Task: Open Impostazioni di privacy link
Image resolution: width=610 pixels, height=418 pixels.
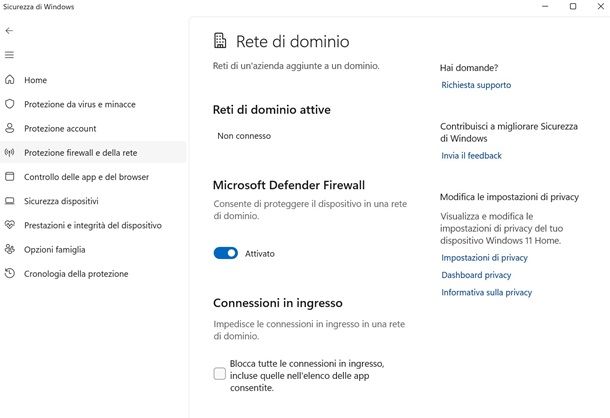Action: 484,258
